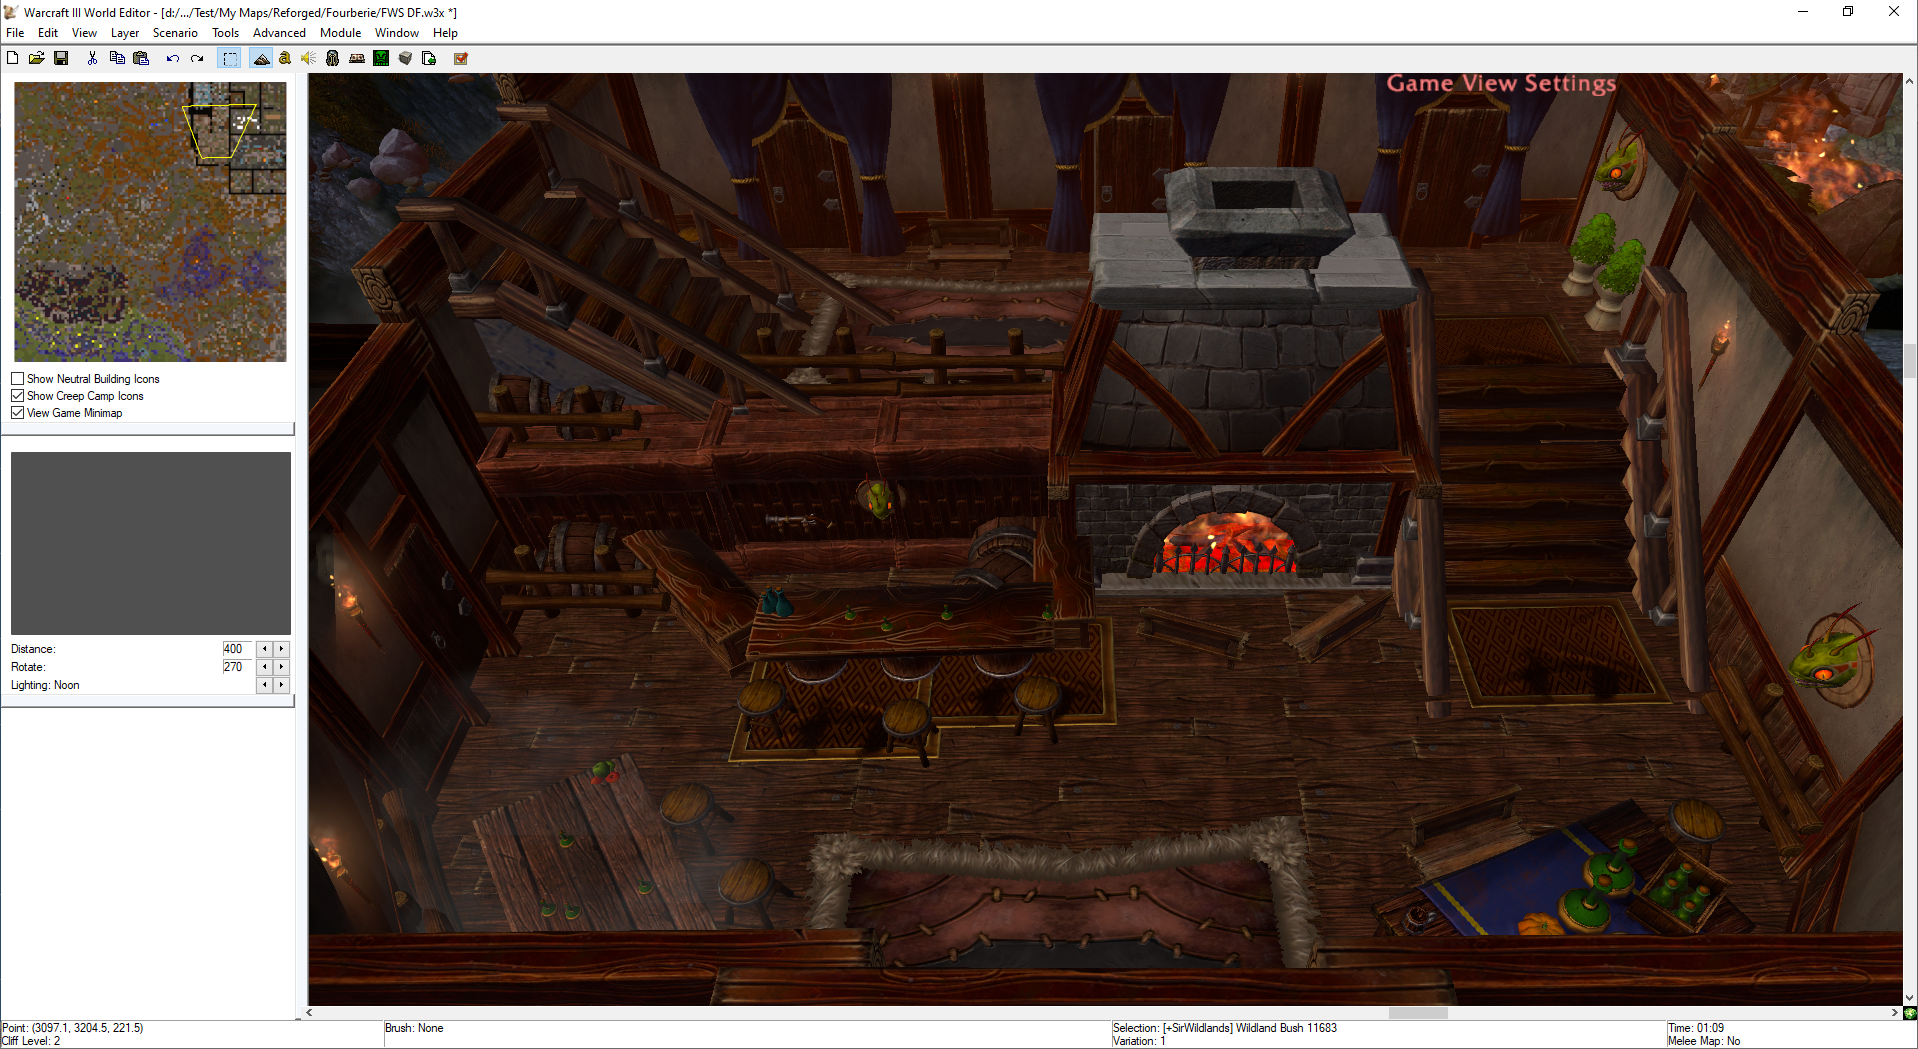Open the View menu
1918x1049 pixels.
click(x=84, y=33)
